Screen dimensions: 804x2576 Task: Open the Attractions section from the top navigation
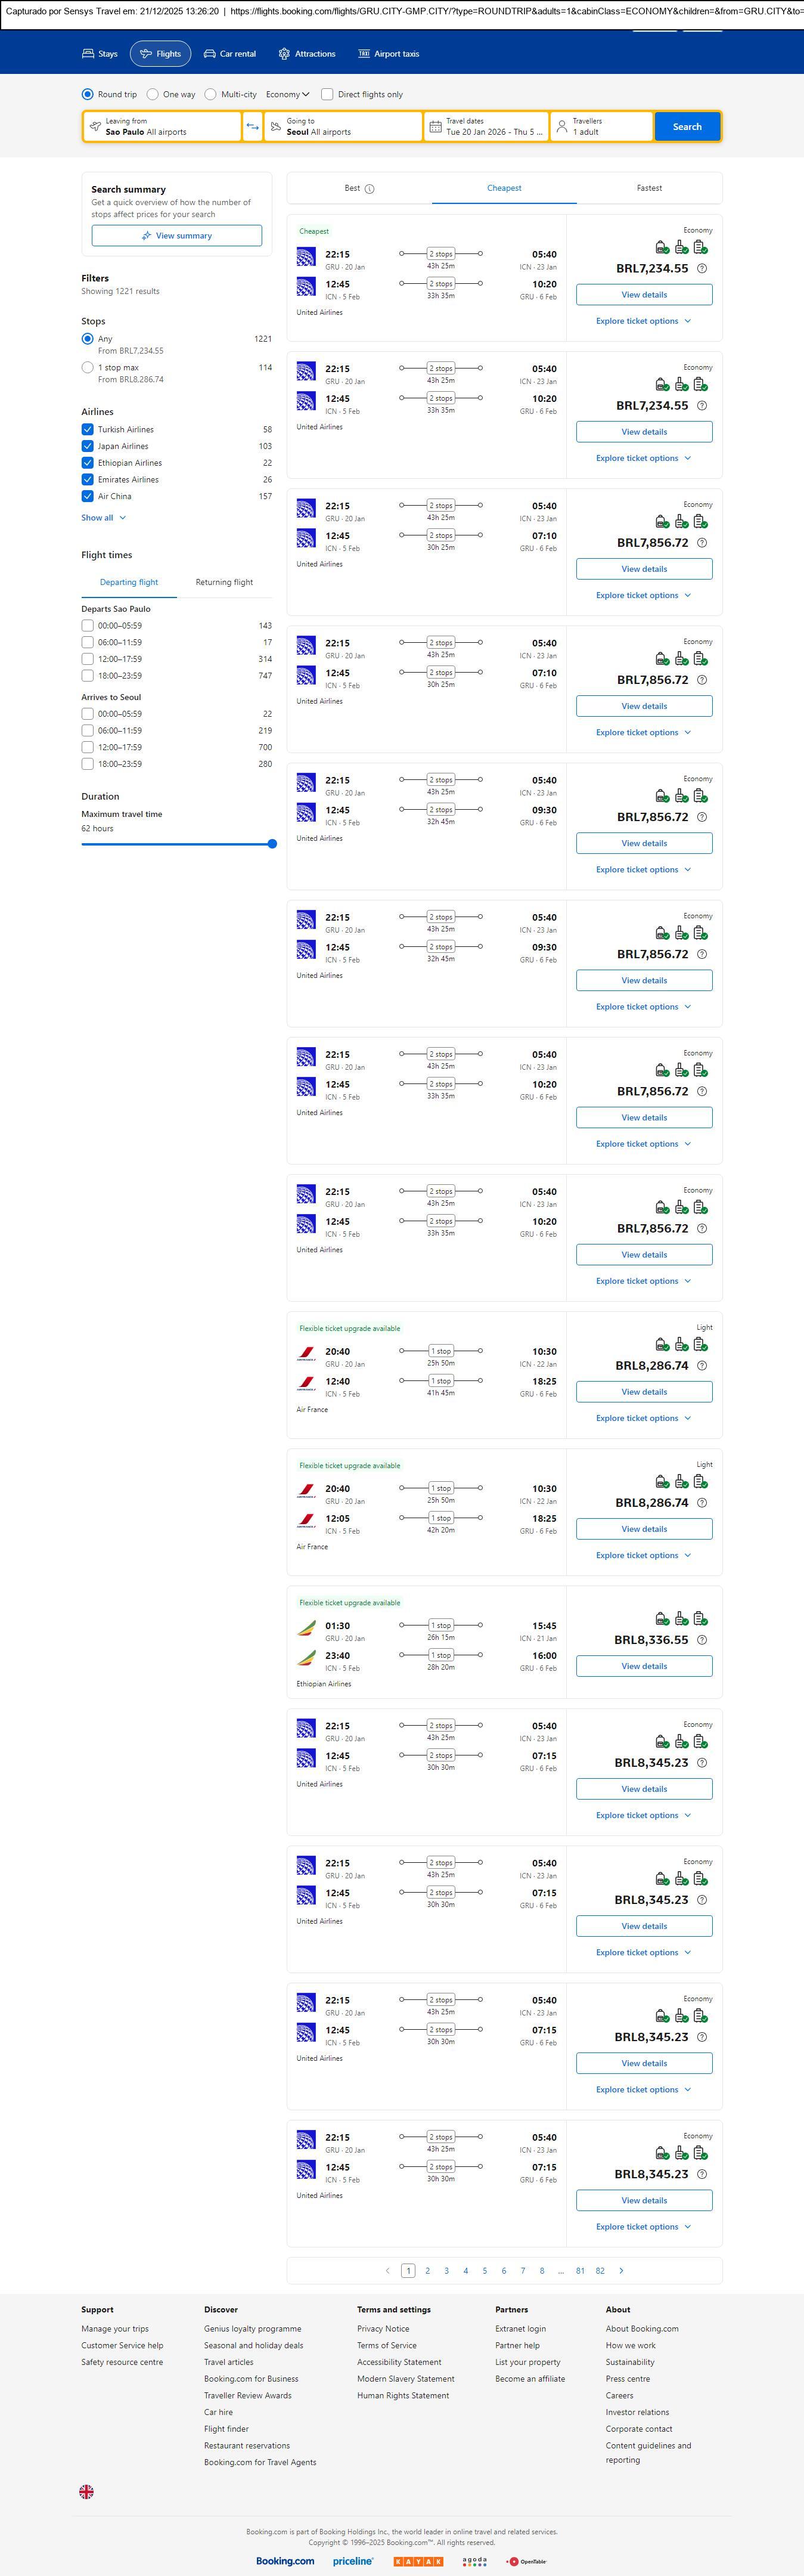point(307,54)
